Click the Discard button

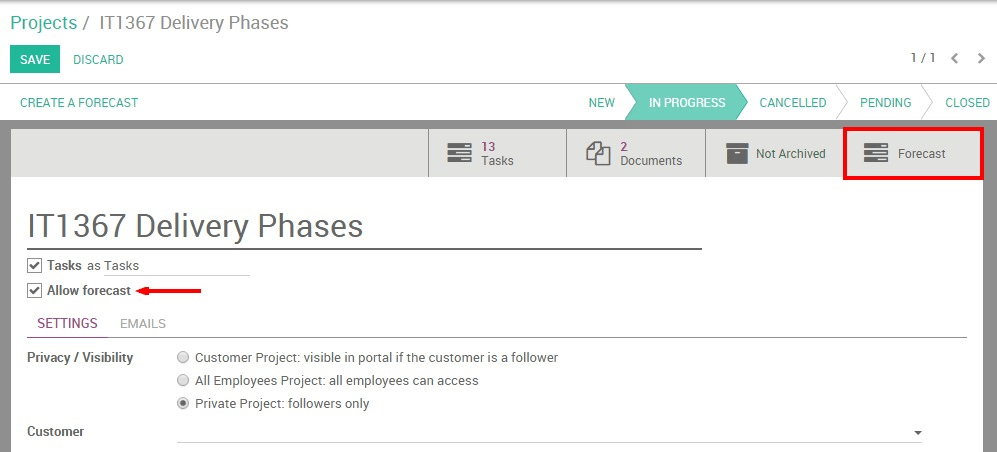[x=98, y=60]
